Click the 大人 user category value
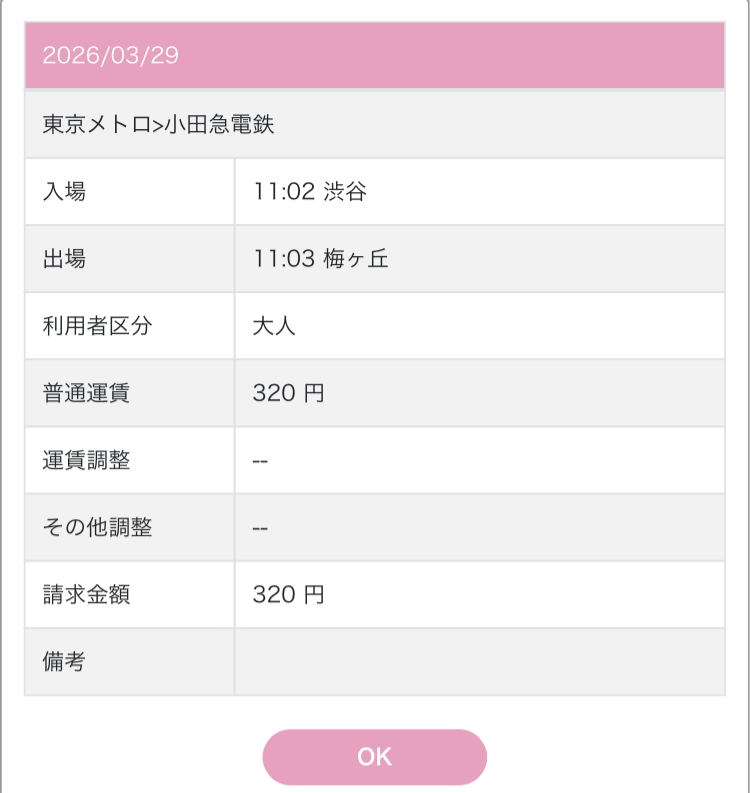750x793 pixels. coord(274,325)
